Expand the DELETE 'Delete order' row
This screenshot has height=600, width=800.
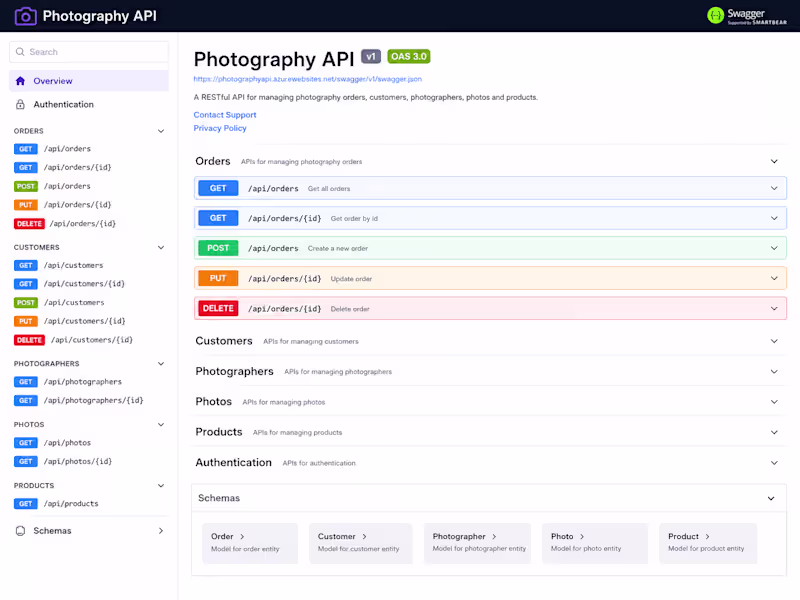point(490,308)
